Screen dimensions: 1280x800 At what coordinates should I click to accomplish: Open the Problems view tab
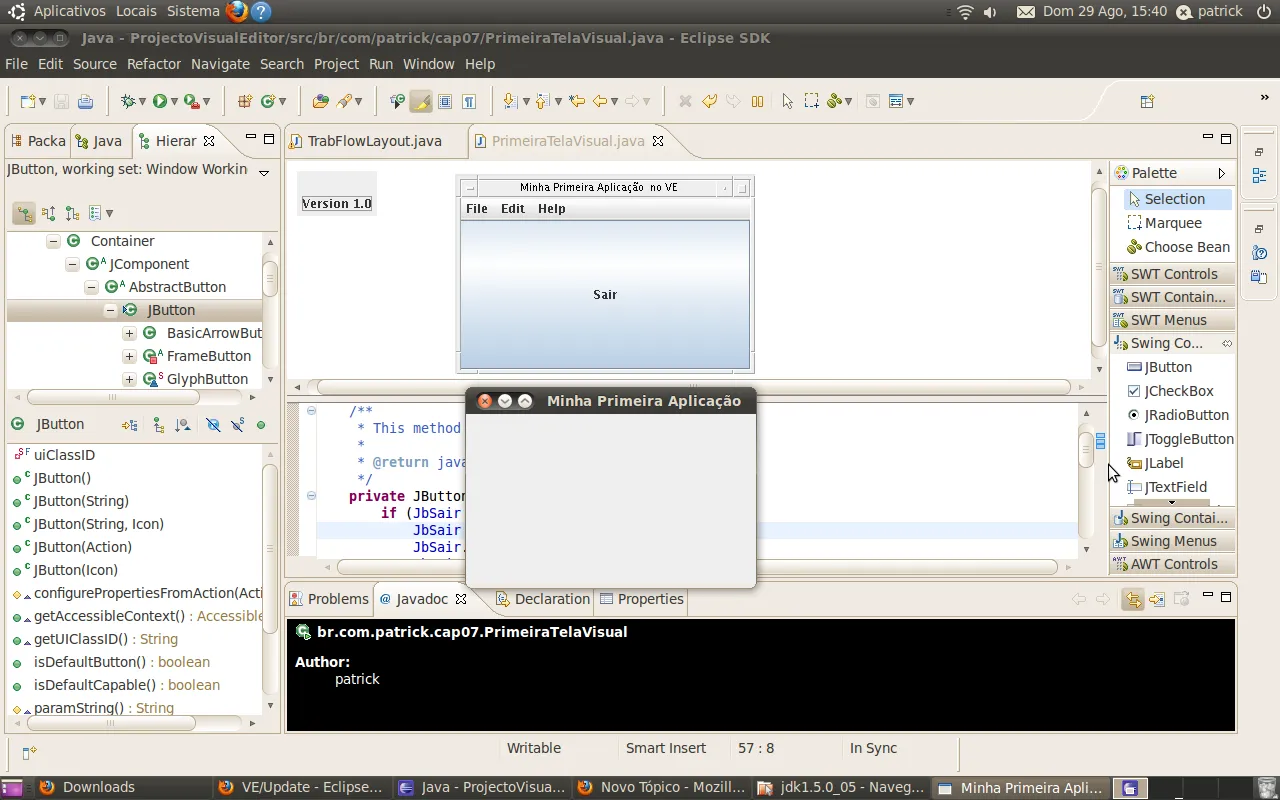(x=337, y=599)
